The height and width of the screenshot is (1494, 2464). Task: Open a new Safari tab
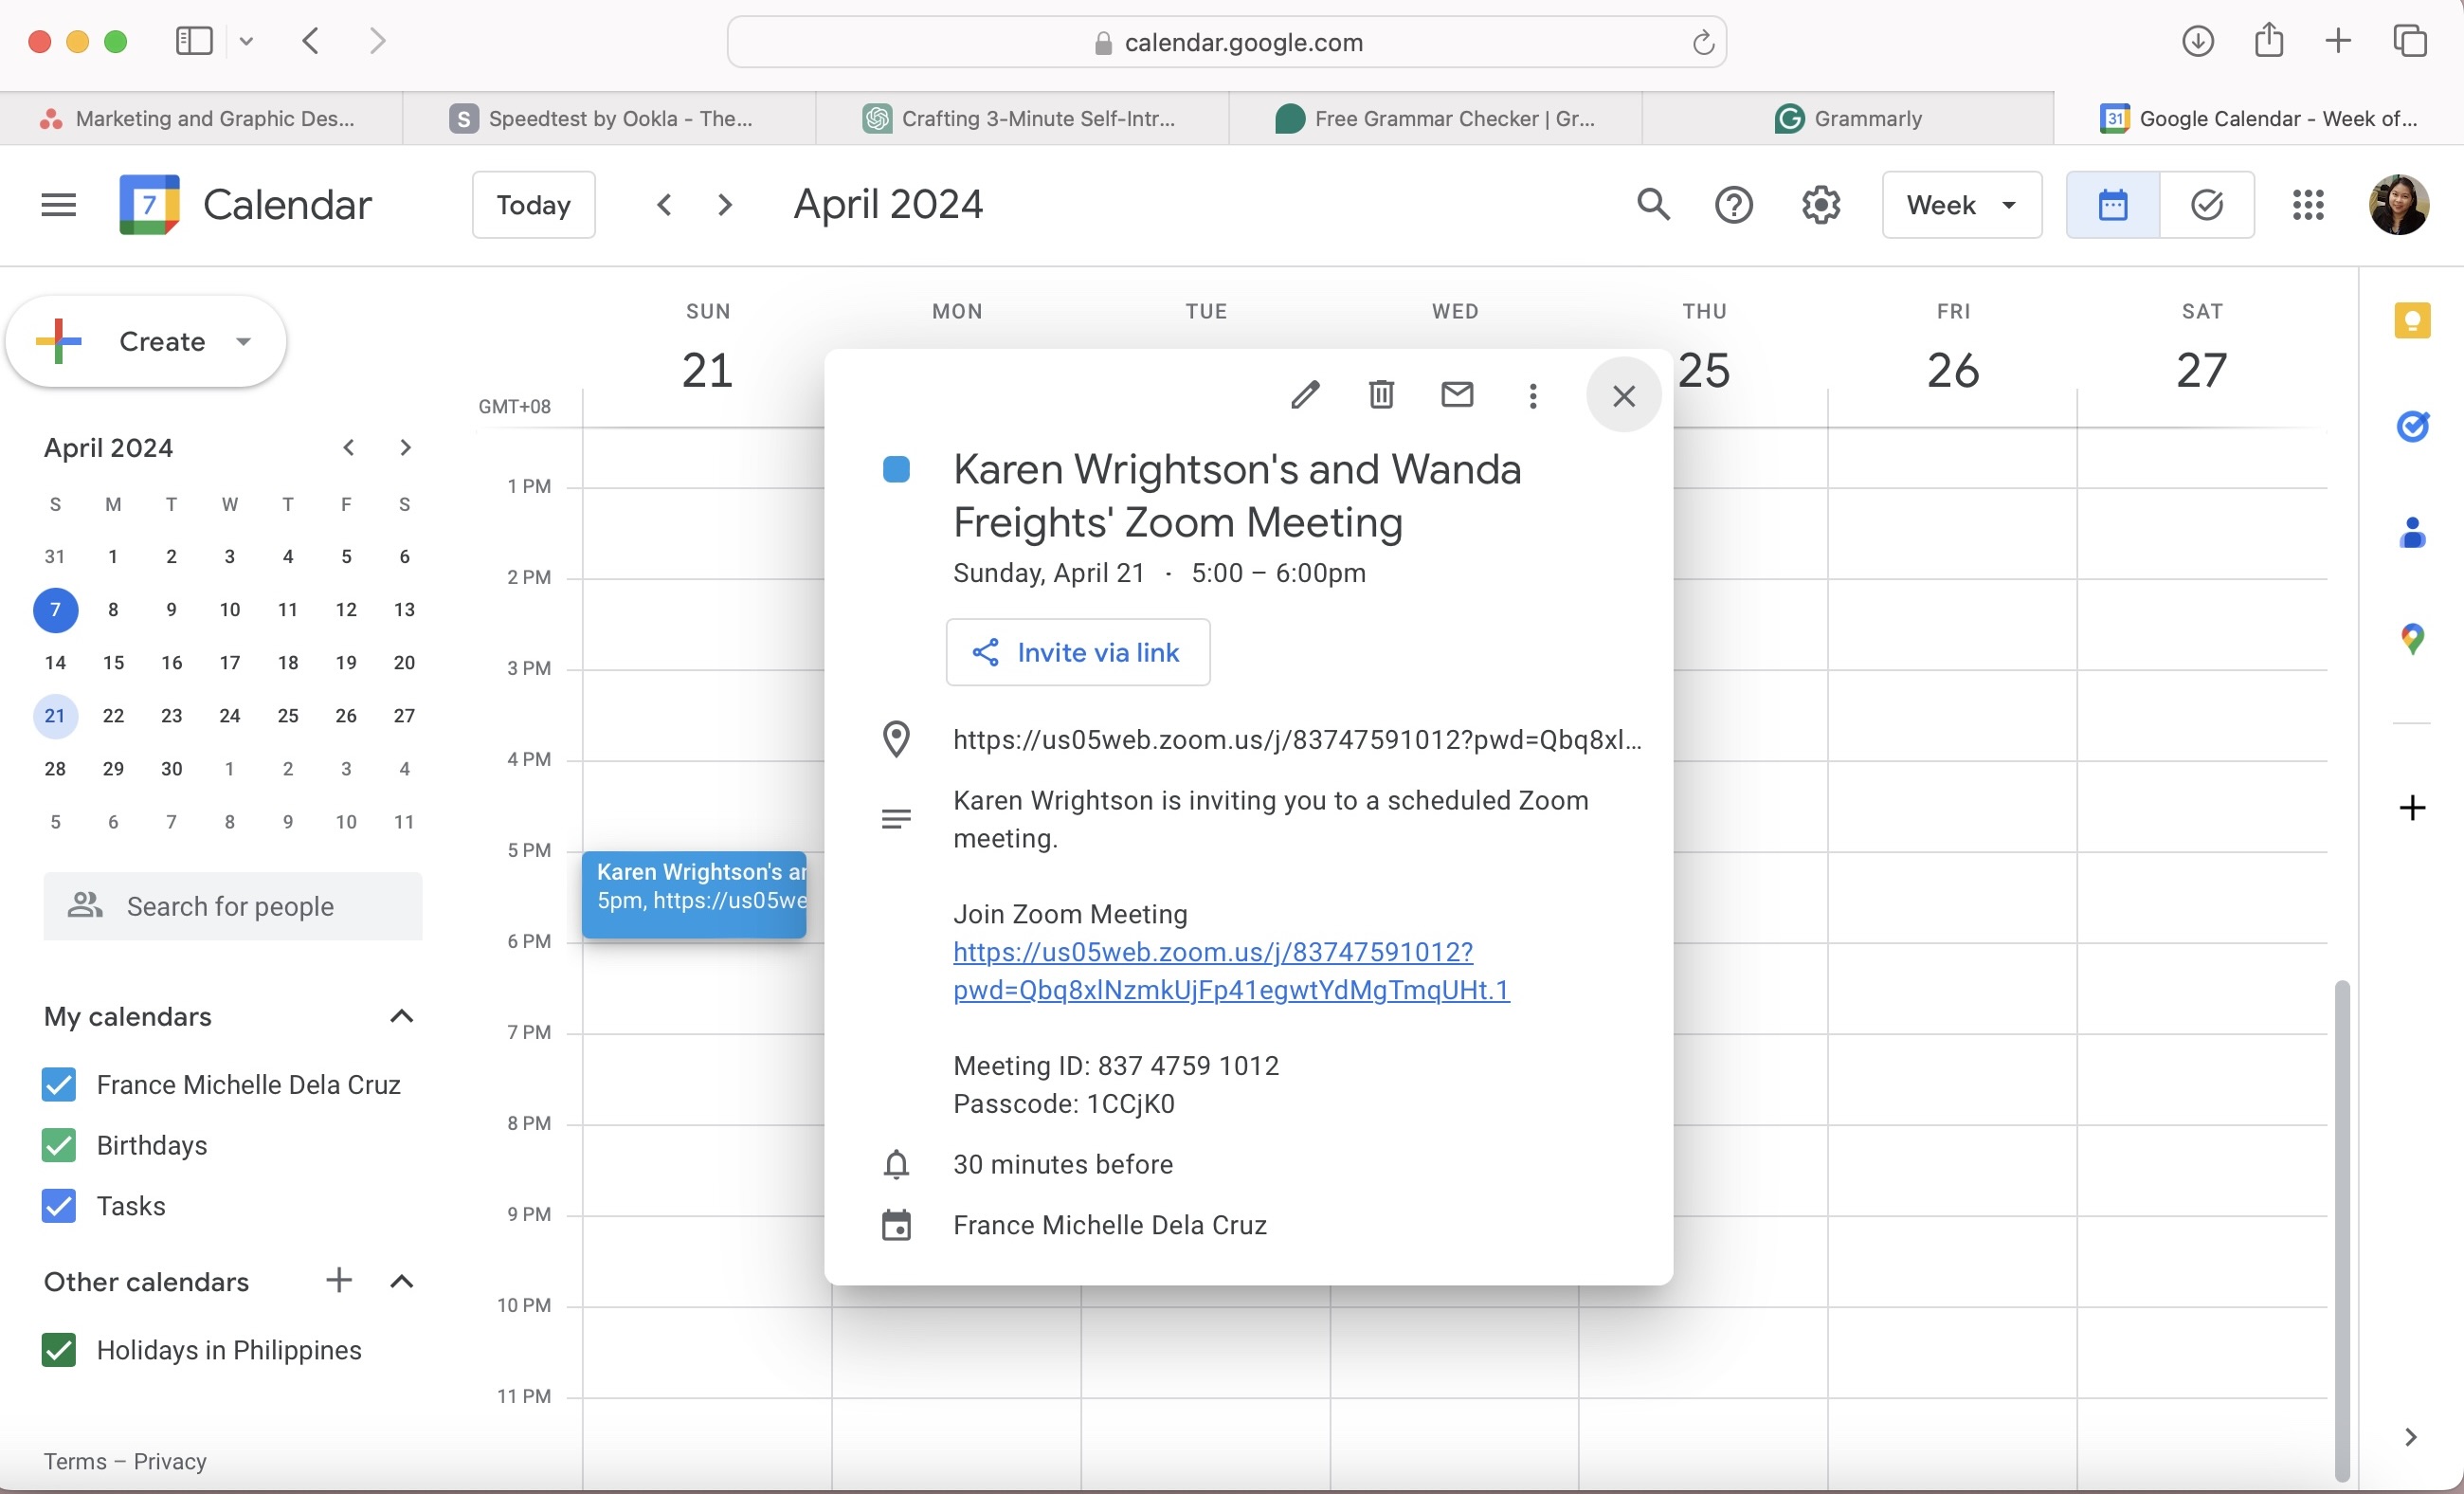tap(2338, 41)
